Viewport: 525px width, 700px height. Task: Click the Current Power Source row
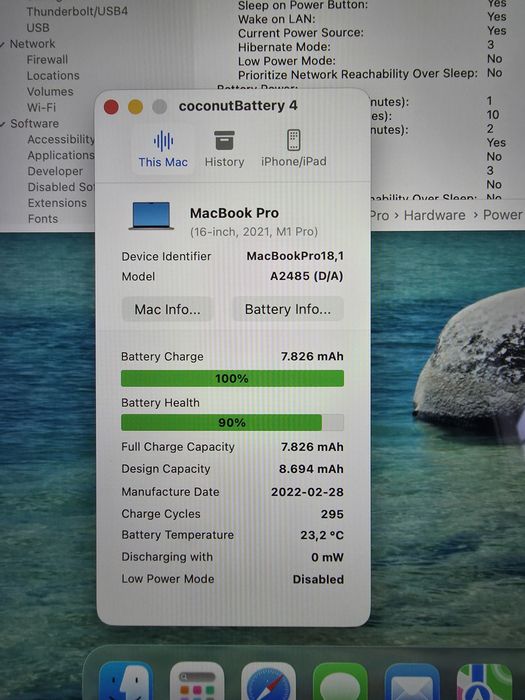(x=373, y=32)
